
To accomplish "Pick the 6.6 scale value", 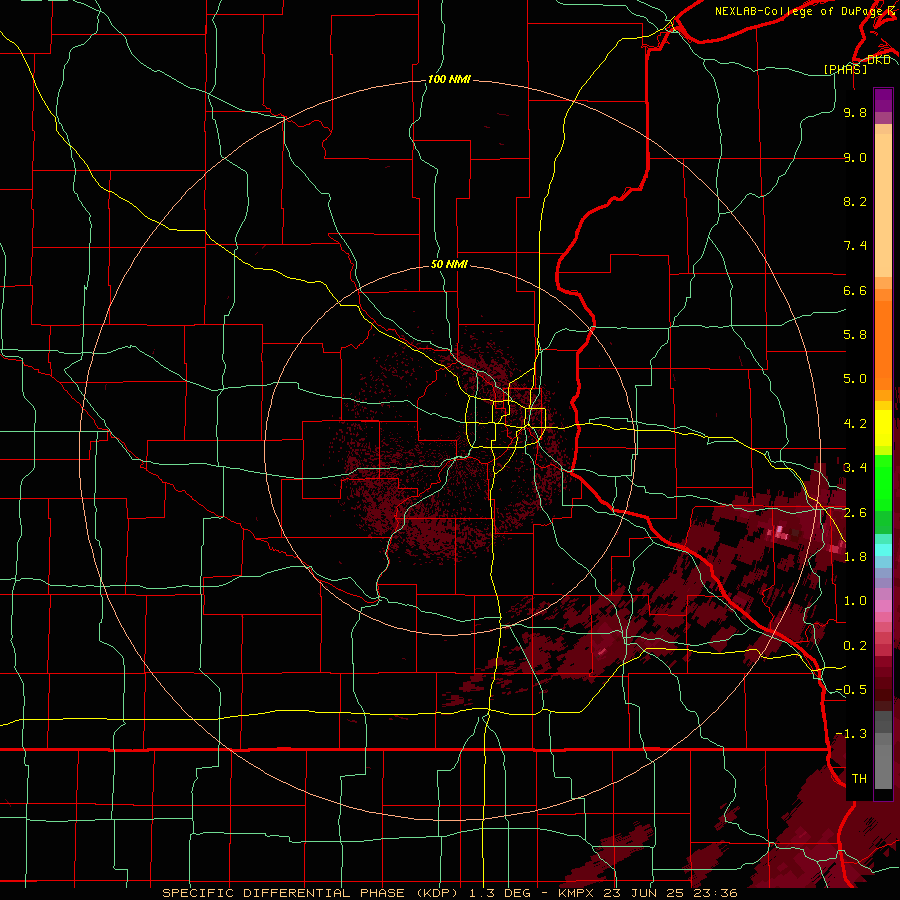I will coord(855,290).
